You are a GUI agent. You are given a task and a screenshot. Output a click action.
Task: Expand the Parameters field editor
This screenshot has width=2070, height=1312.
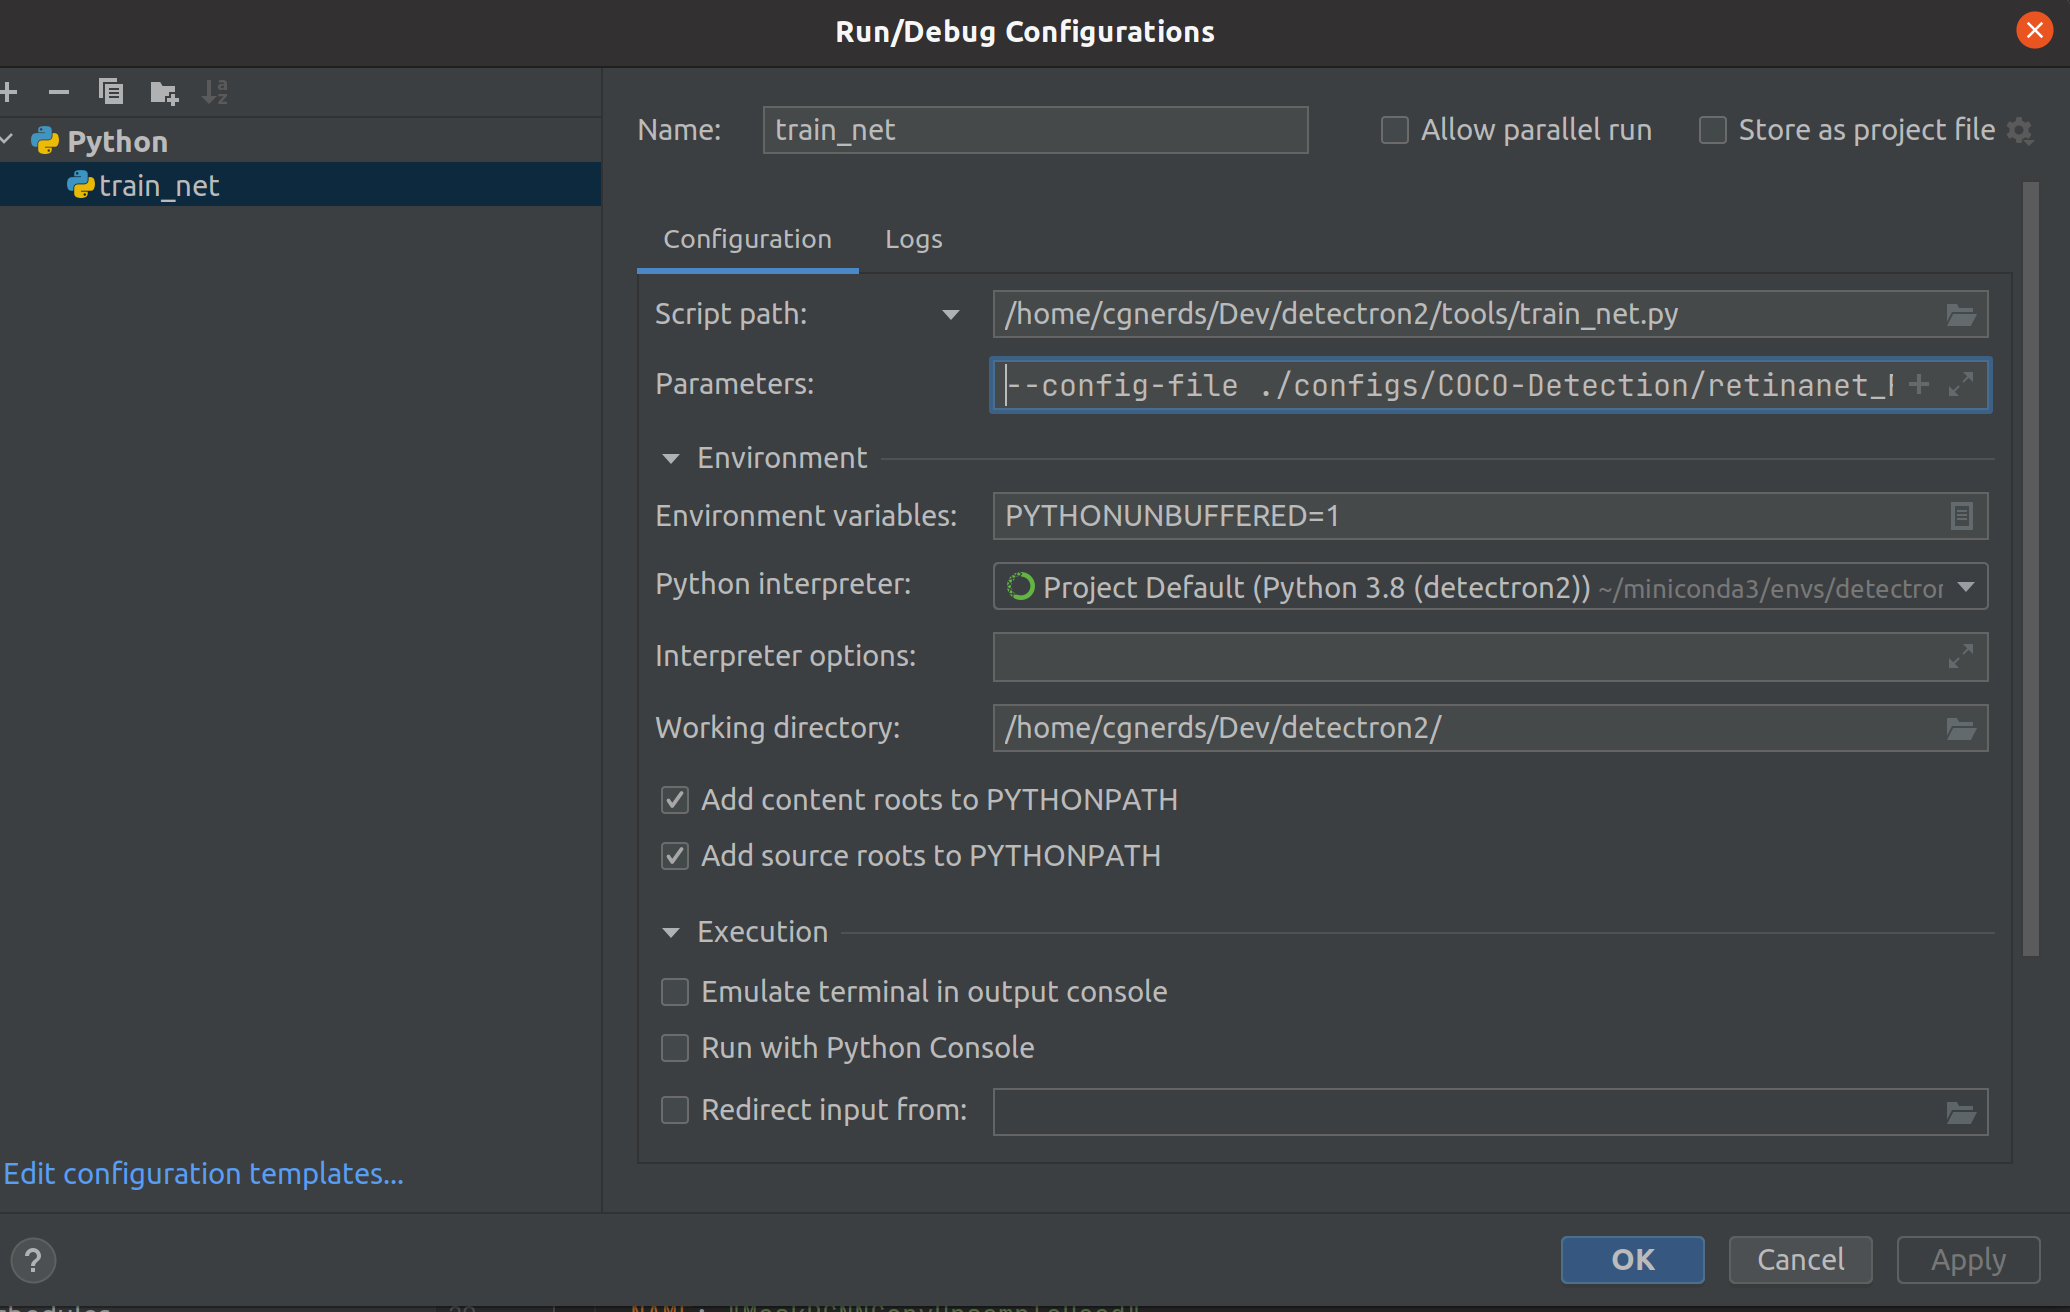tap(1960, 384)
